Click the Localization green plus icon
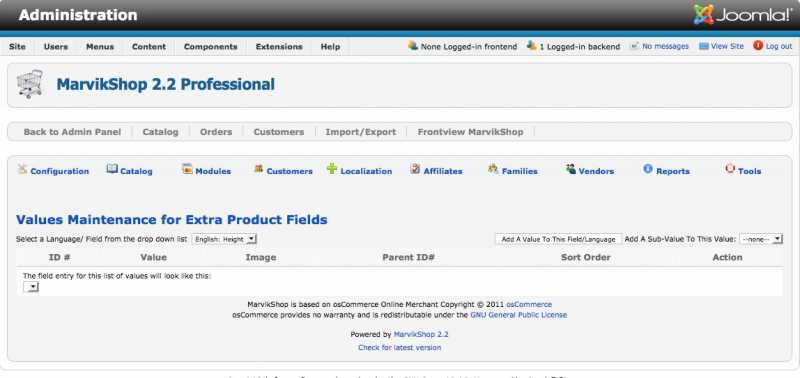The height and width of the screenshot is (378, 800). pyautogui.click(x=332, y=169)
